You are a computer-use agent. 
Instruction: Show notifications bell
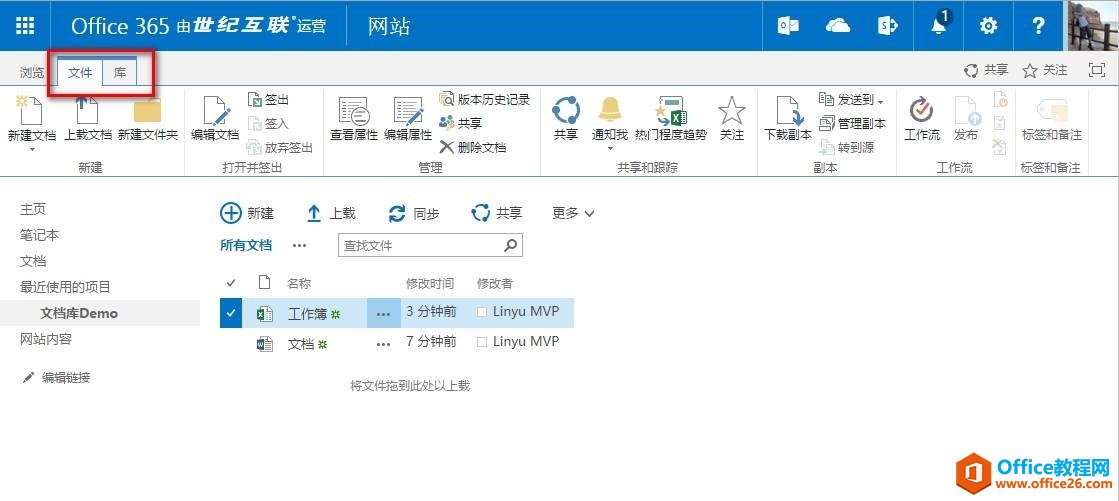(x=939, y=26)
